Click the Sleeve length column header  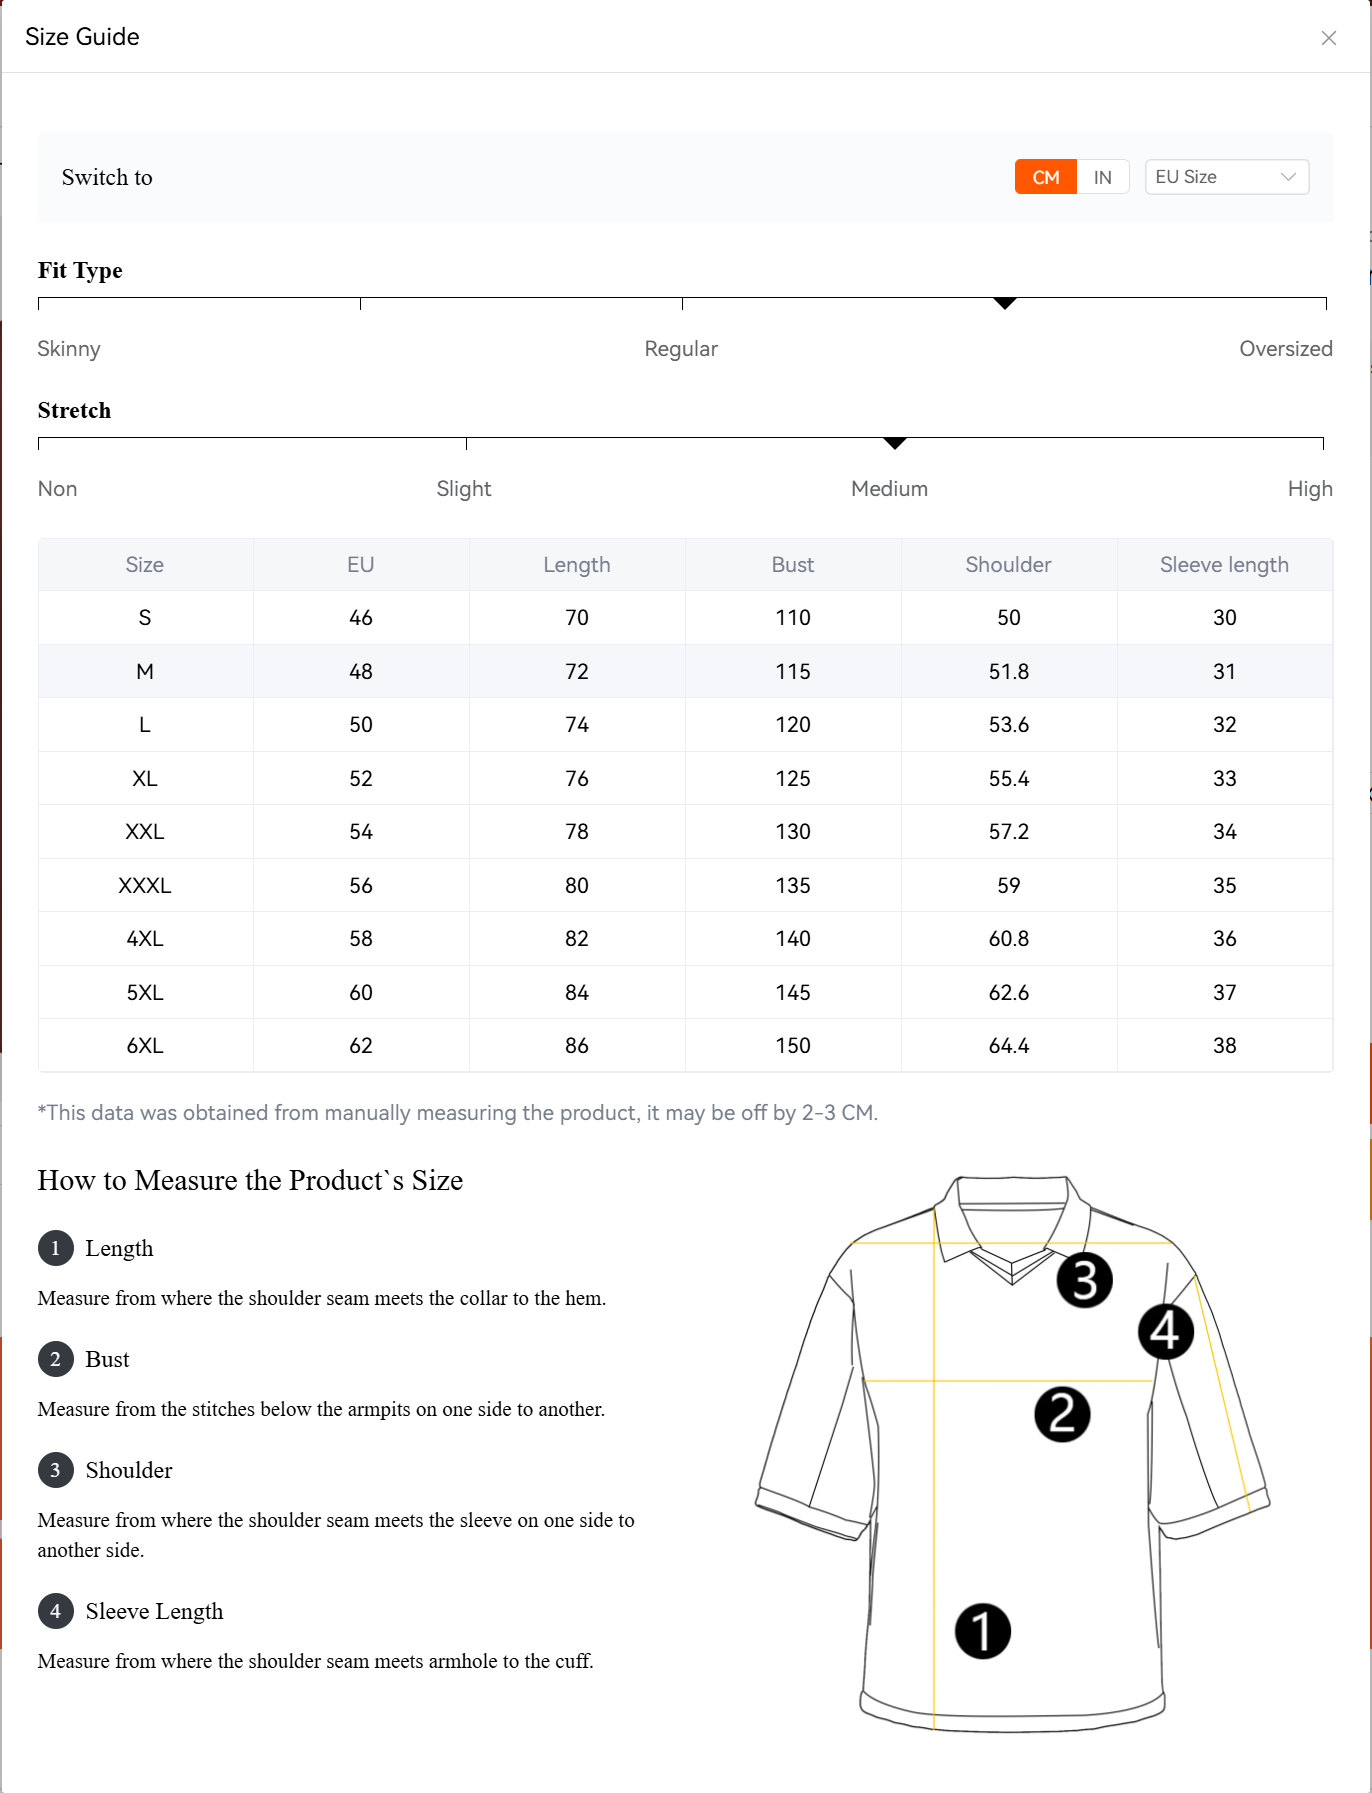click(x=1223, y=565)
